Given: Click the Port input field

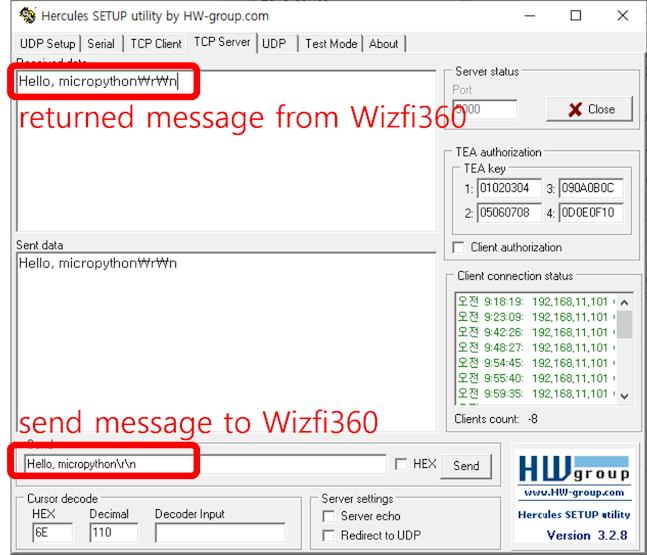Looking at the screenshot, I should coord(485,109).
